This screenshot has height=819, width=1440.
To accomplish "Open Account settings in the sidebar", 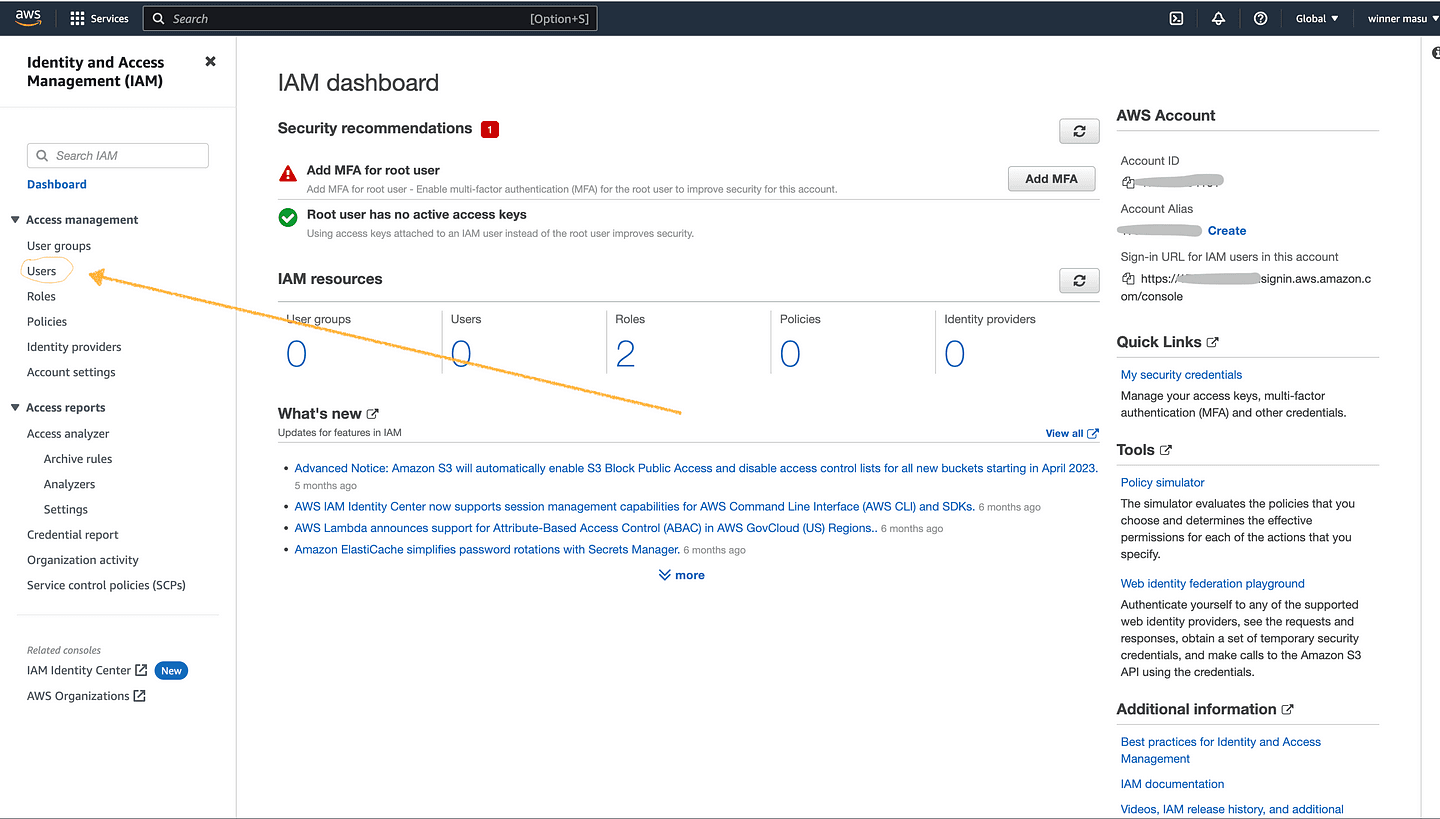I will 71,372.
